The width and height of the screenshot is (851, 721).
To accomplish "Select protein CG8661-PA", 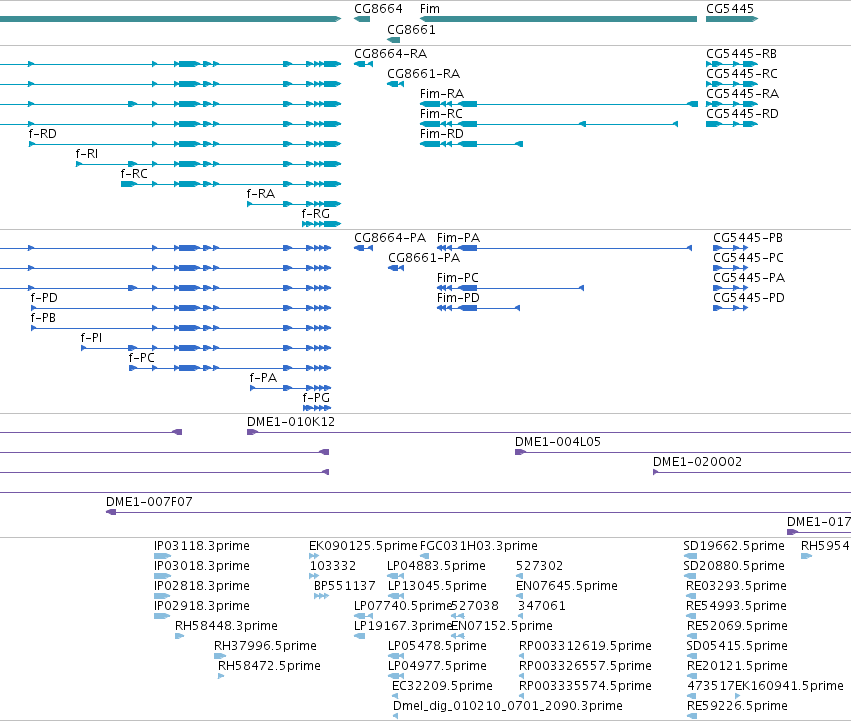I will (x=424, y=258).
